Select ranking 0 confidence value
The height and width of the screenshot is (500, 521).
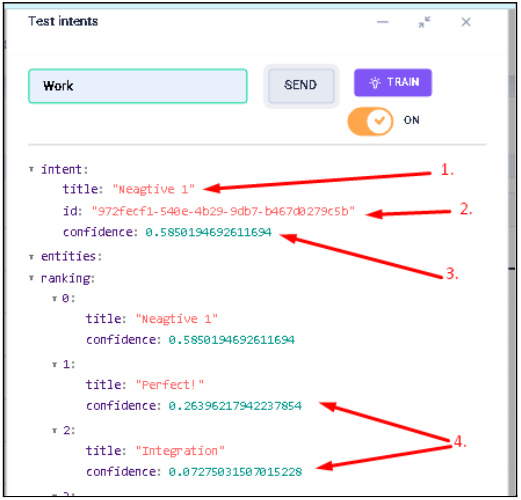231,340
